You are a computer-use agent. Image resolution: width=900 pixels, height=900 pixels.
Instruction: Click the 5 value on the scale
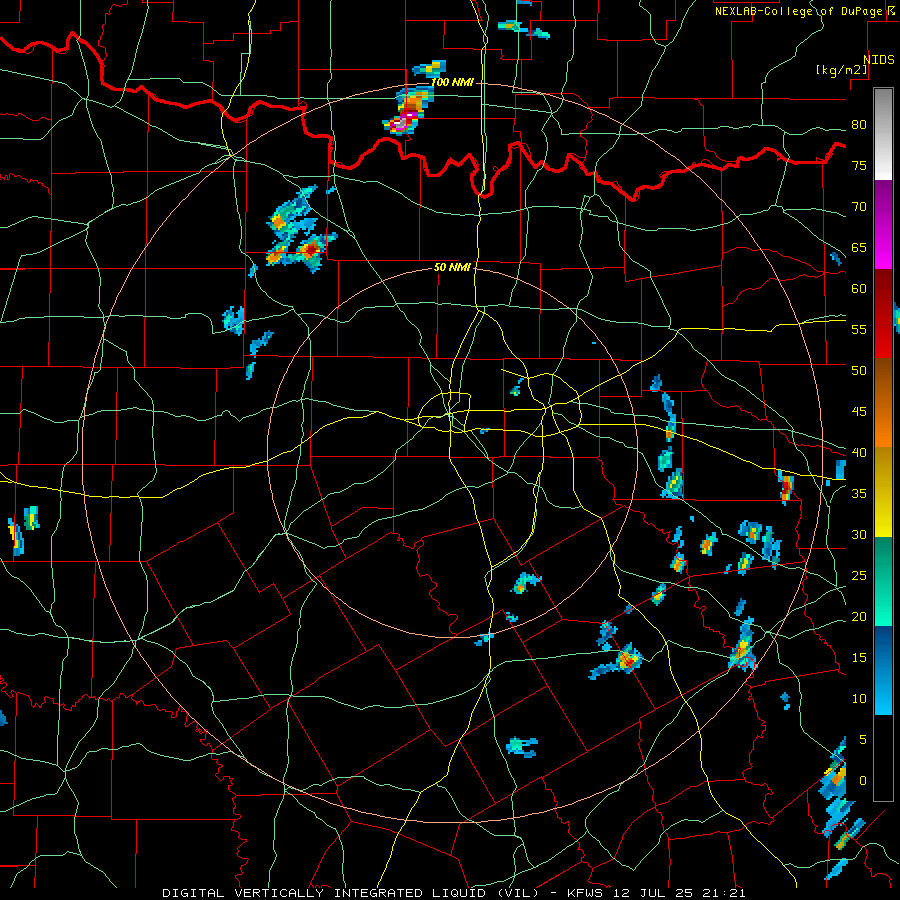863,739
